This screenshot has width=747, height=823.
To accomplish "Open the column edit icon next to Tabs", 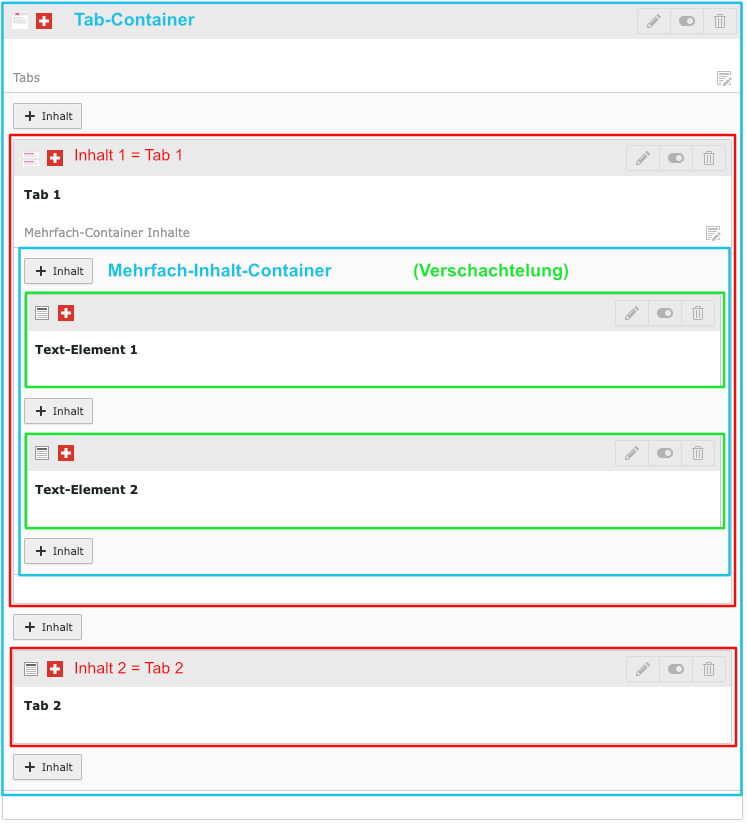I will click(724, 79).
